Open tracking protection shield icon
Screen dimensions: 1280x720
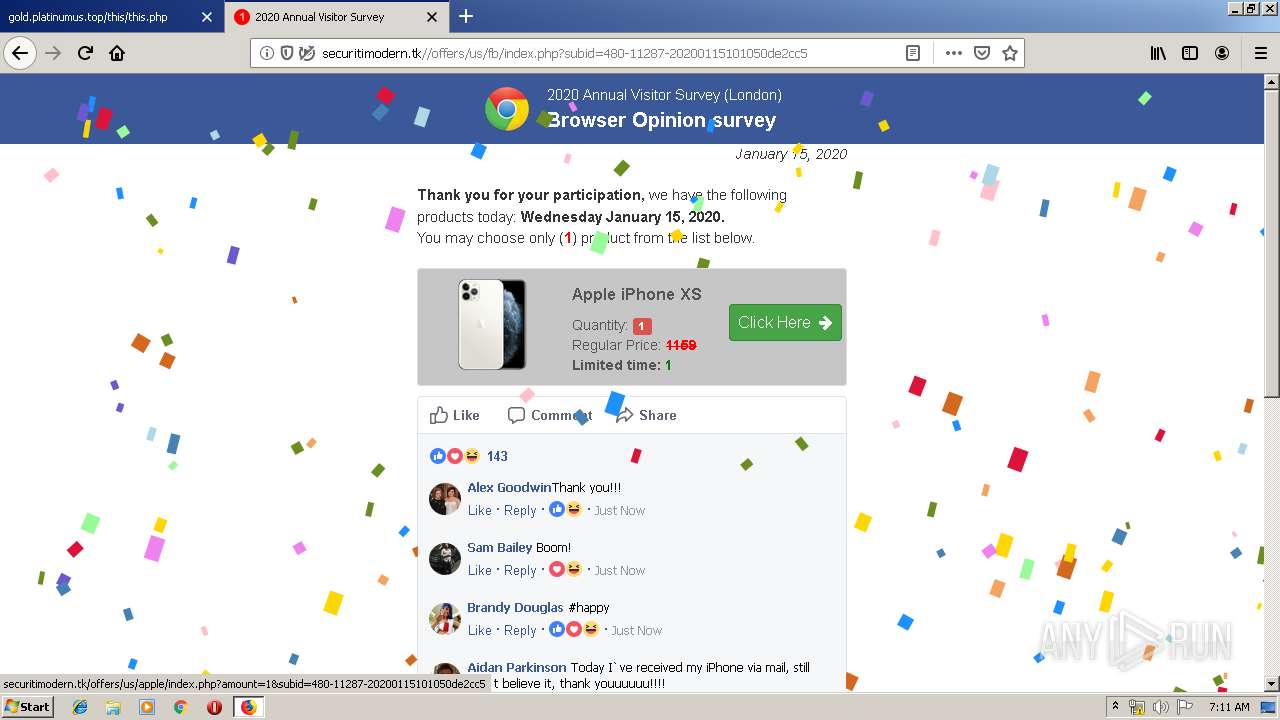point(287,53)
